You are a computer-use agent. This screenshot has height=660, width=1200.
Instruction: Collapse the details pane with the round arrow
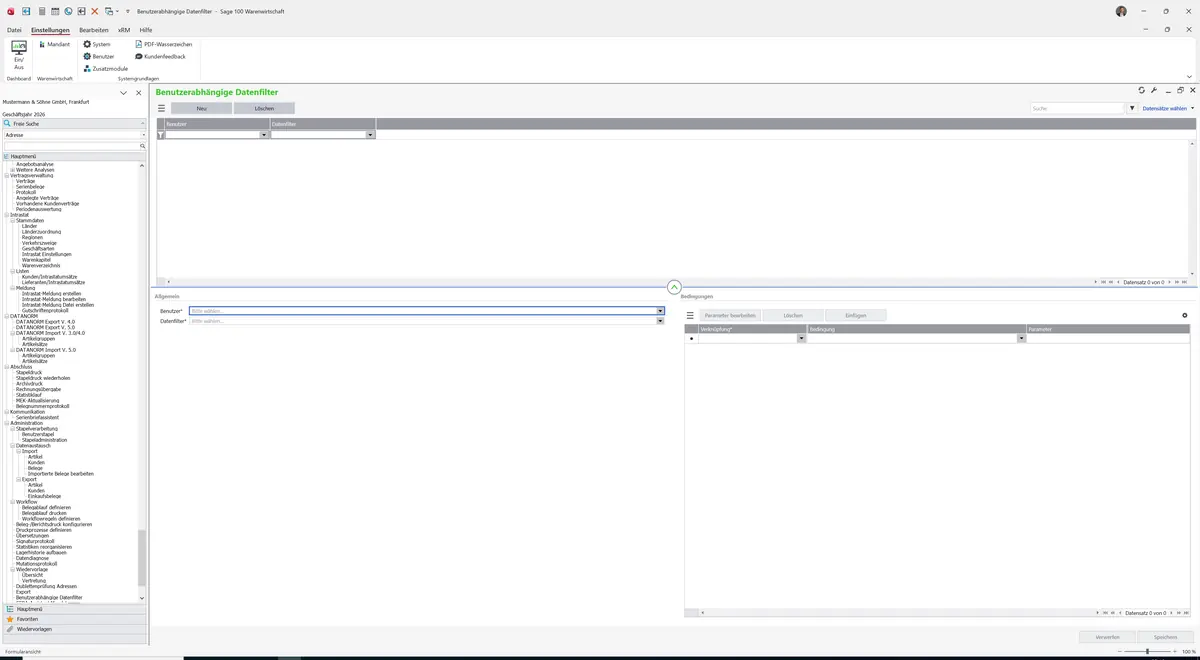tap(674, 287)
